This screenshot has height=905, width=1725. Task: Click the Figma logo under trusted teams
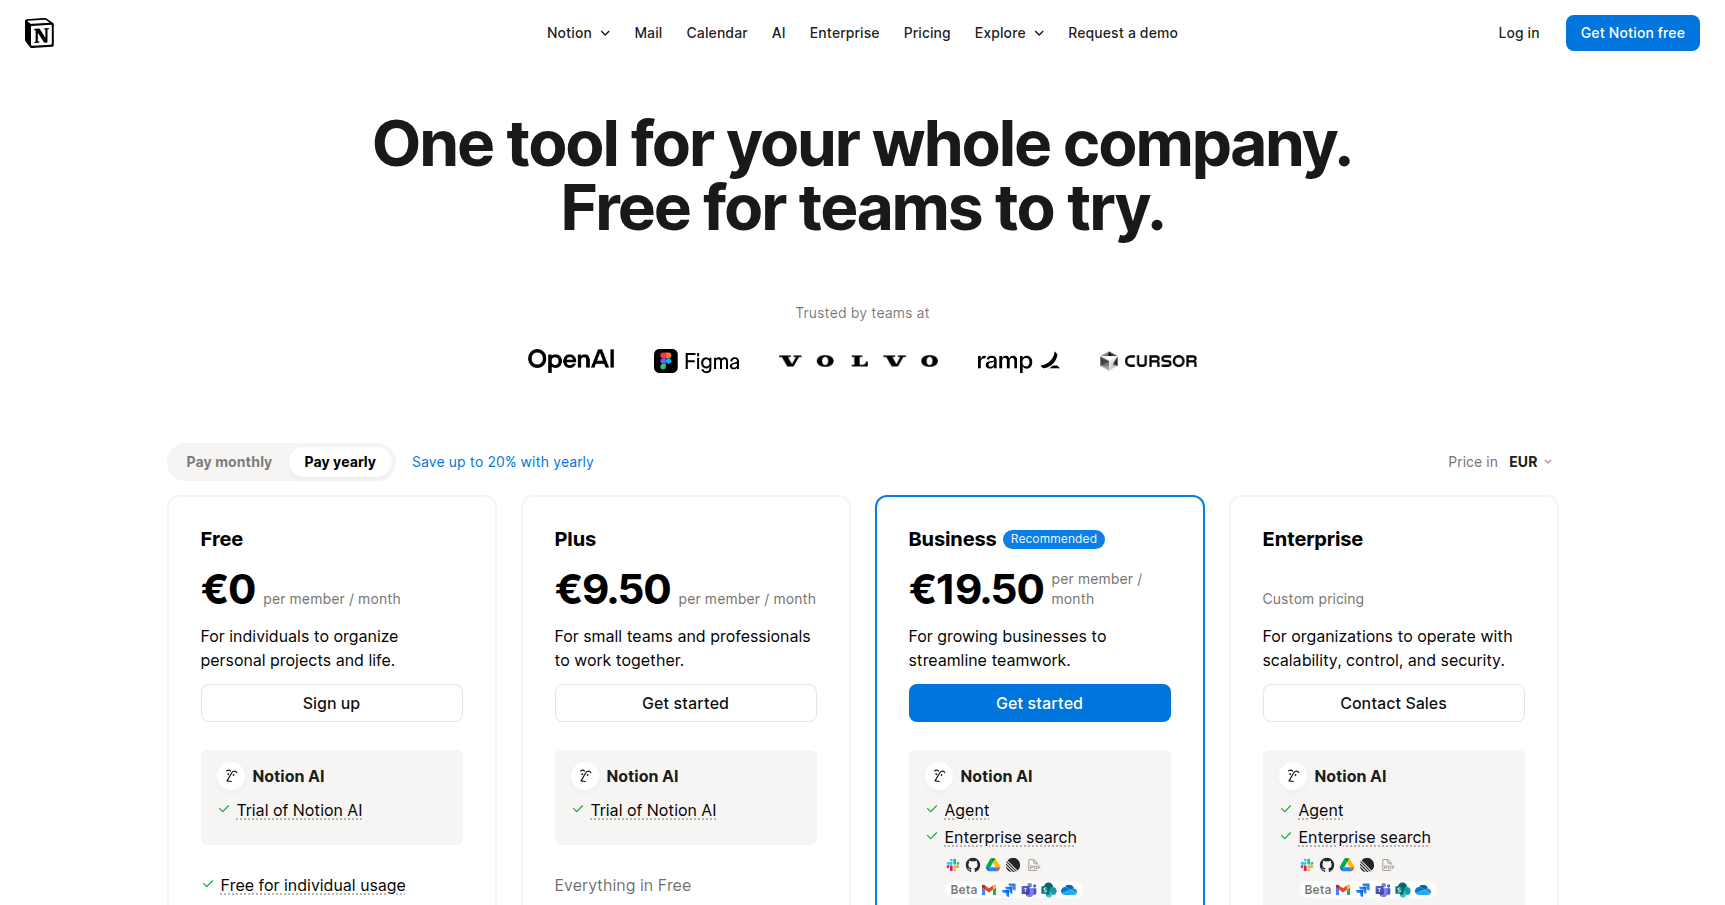697,361
